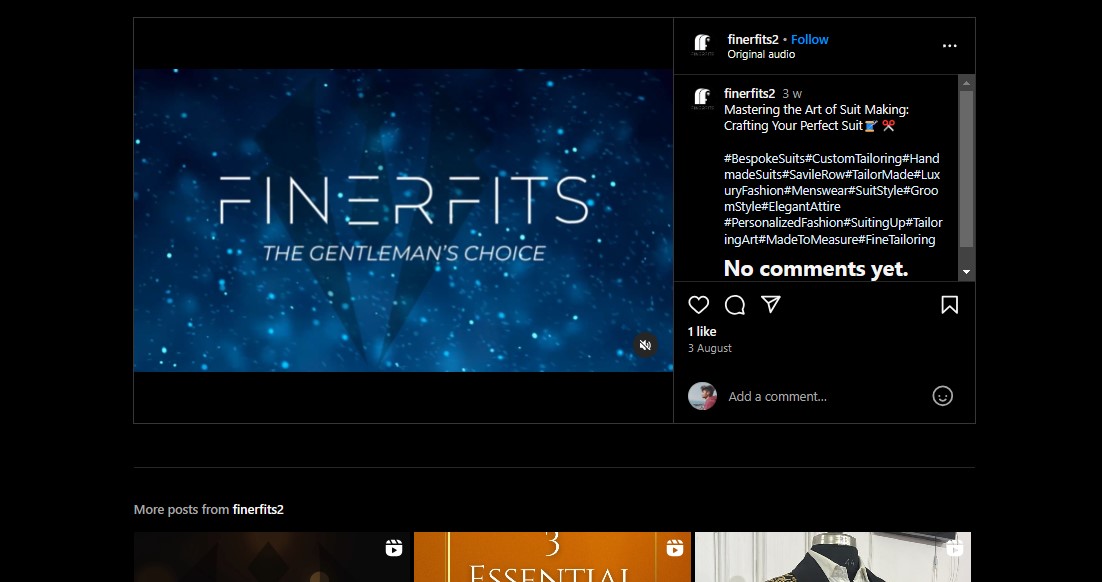Click the finerfits2 avatar beside the caption
1102x582 pixels.
(x=701, y=98)
